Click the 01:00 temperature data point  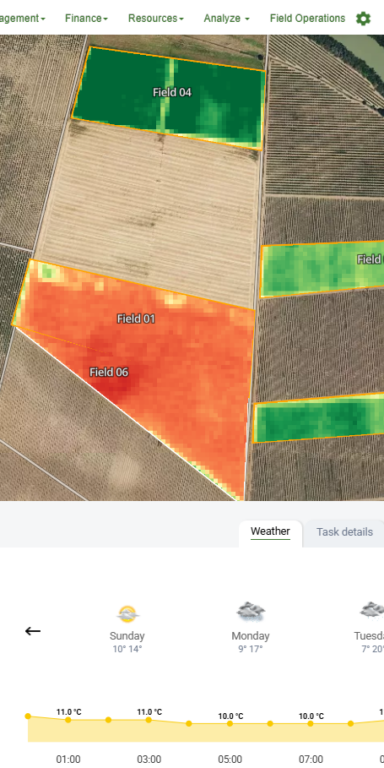point(68,720)
